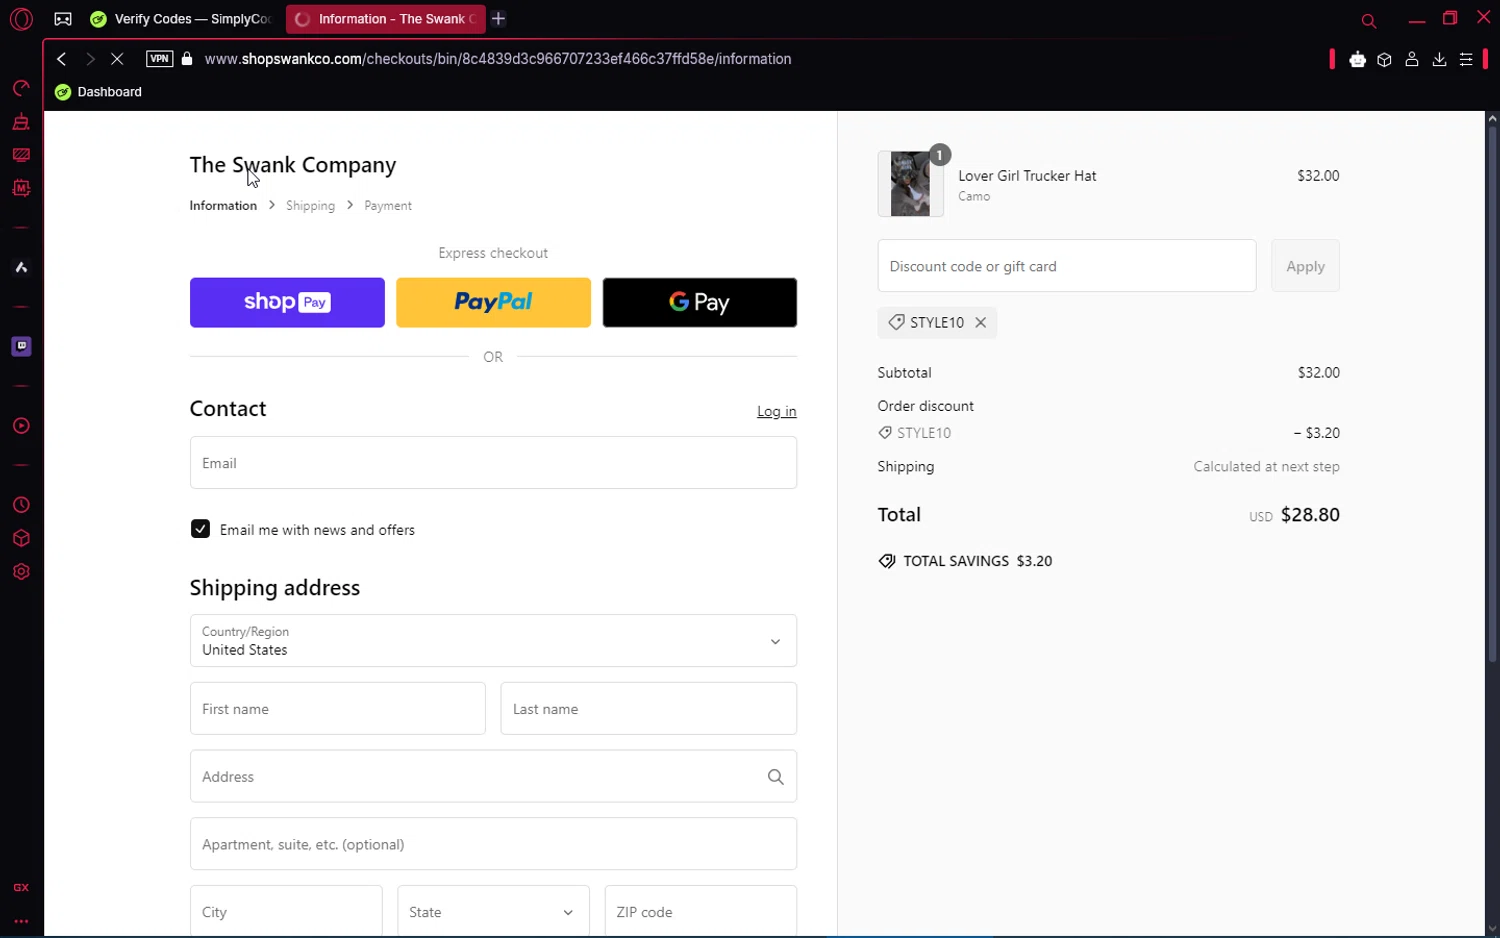The width and height of the screenshot is (1500, 938).
Task: Pay with Shop Pay button
Action: pos(287,302)
